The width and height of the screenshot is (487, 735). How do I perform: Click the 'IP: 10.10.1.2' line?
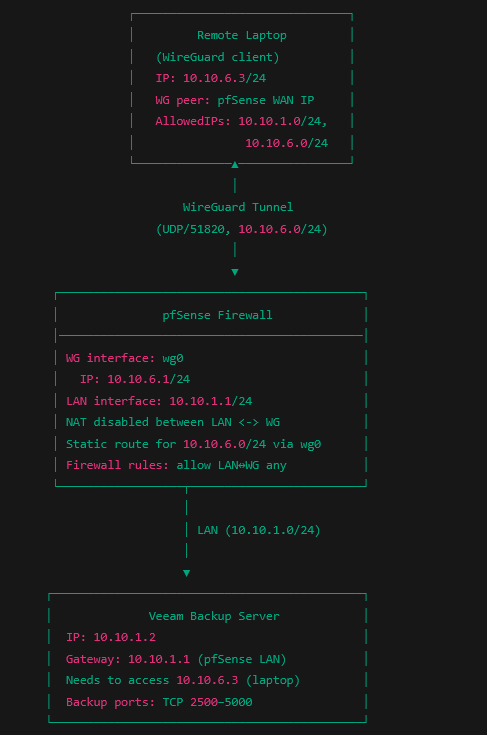tap(111, 638)
